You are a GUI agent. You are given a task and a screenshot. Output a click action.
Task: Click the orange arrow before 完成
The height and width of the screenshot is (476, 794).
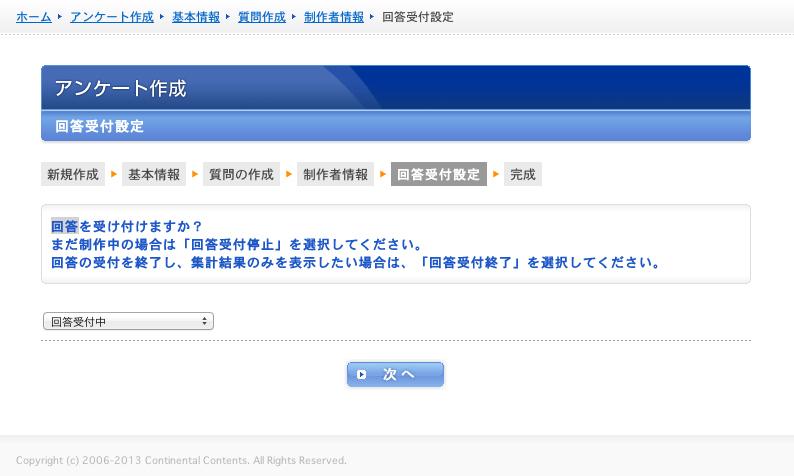pos(496,174)
